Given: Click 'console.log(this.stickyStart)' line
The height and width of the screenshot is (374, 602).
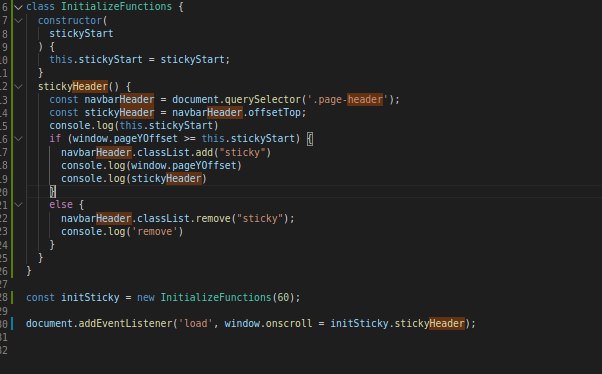Looking at the screenshot, I should coord(134,126).
